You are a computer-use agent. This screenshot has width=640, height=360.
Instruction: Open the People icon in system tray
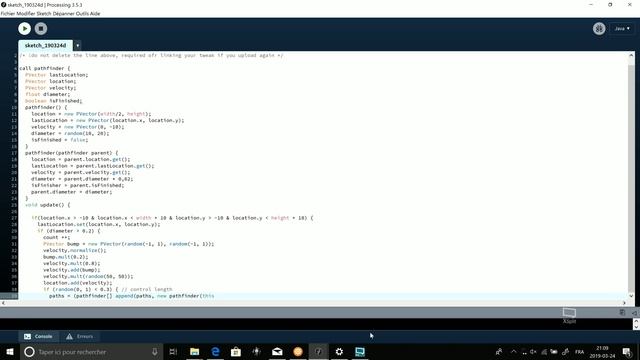pos(499,351)
